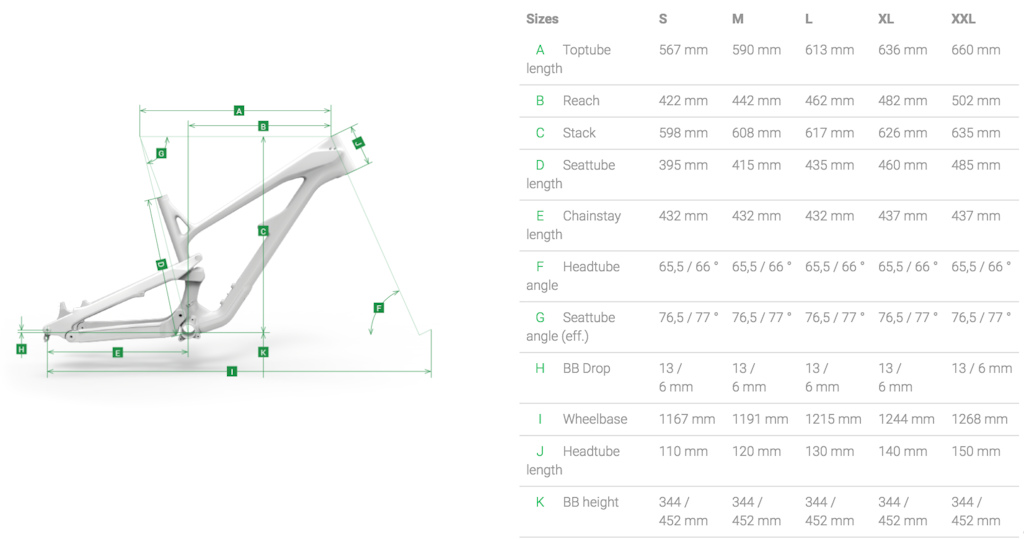1024x539 pixels.
Task: Select the XXL size column header
Action: tap(963, 19)
